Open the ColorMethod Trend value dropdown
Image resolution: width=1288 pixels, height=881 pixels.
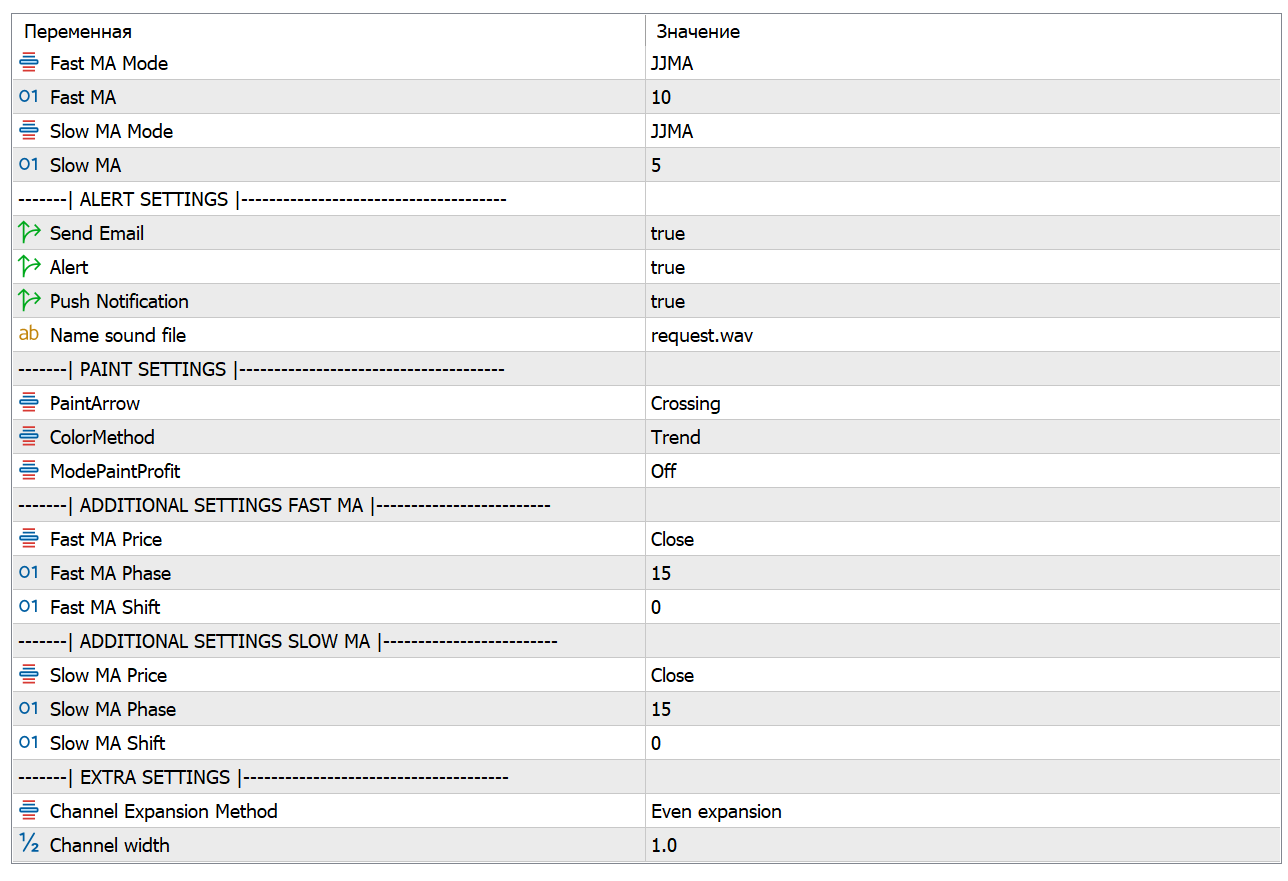pyautogui.click(x=676, y=437)
